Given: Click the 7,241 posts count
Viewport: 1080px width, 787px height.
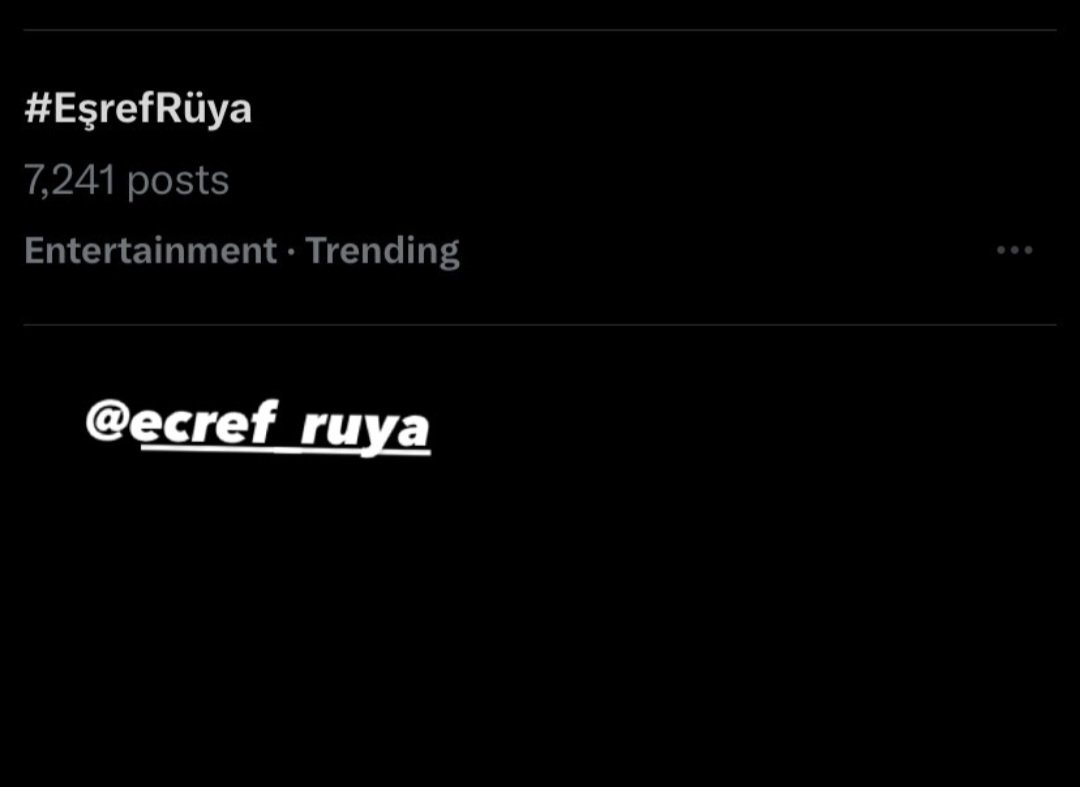Looking at the screenshot, I should tap(127, 180).
